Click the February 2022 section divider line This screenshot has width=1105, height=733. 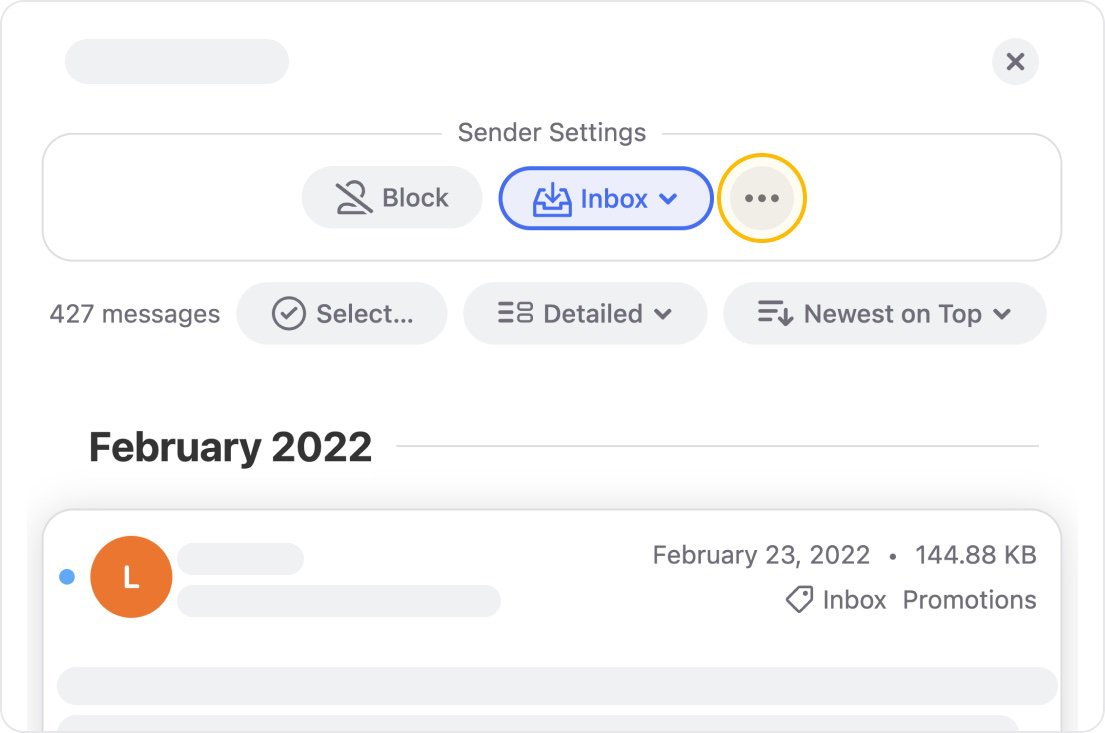pos(700,446)
